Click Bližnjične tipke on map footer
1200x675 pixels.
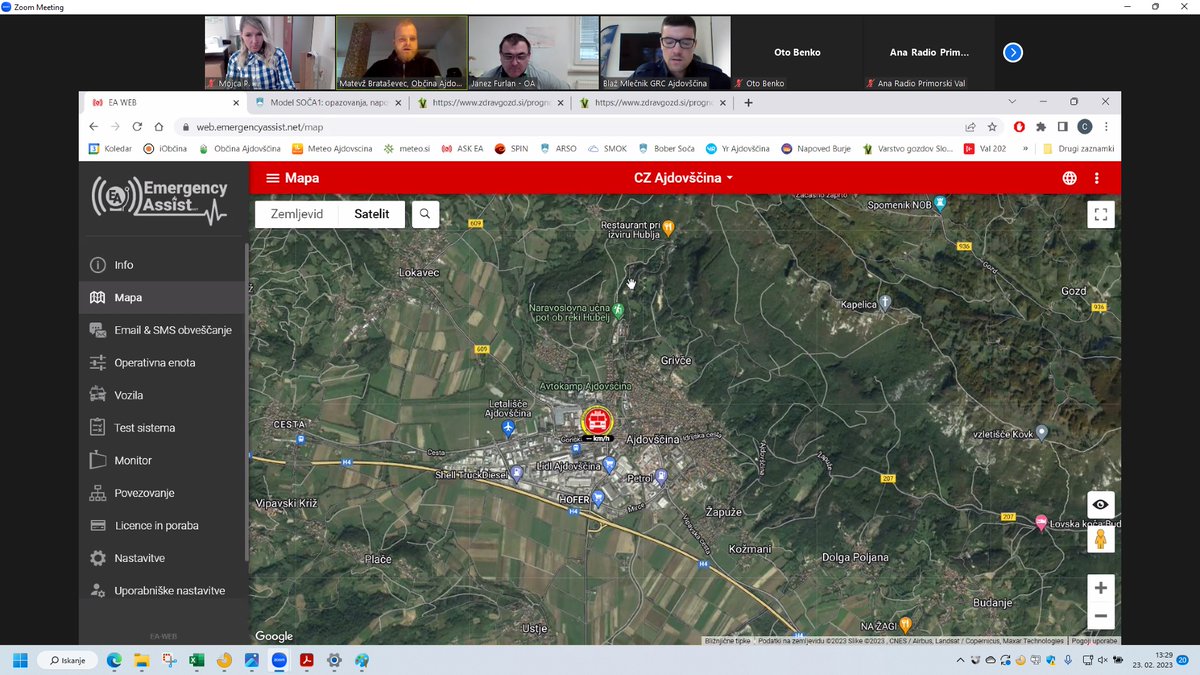coord(727,641)
